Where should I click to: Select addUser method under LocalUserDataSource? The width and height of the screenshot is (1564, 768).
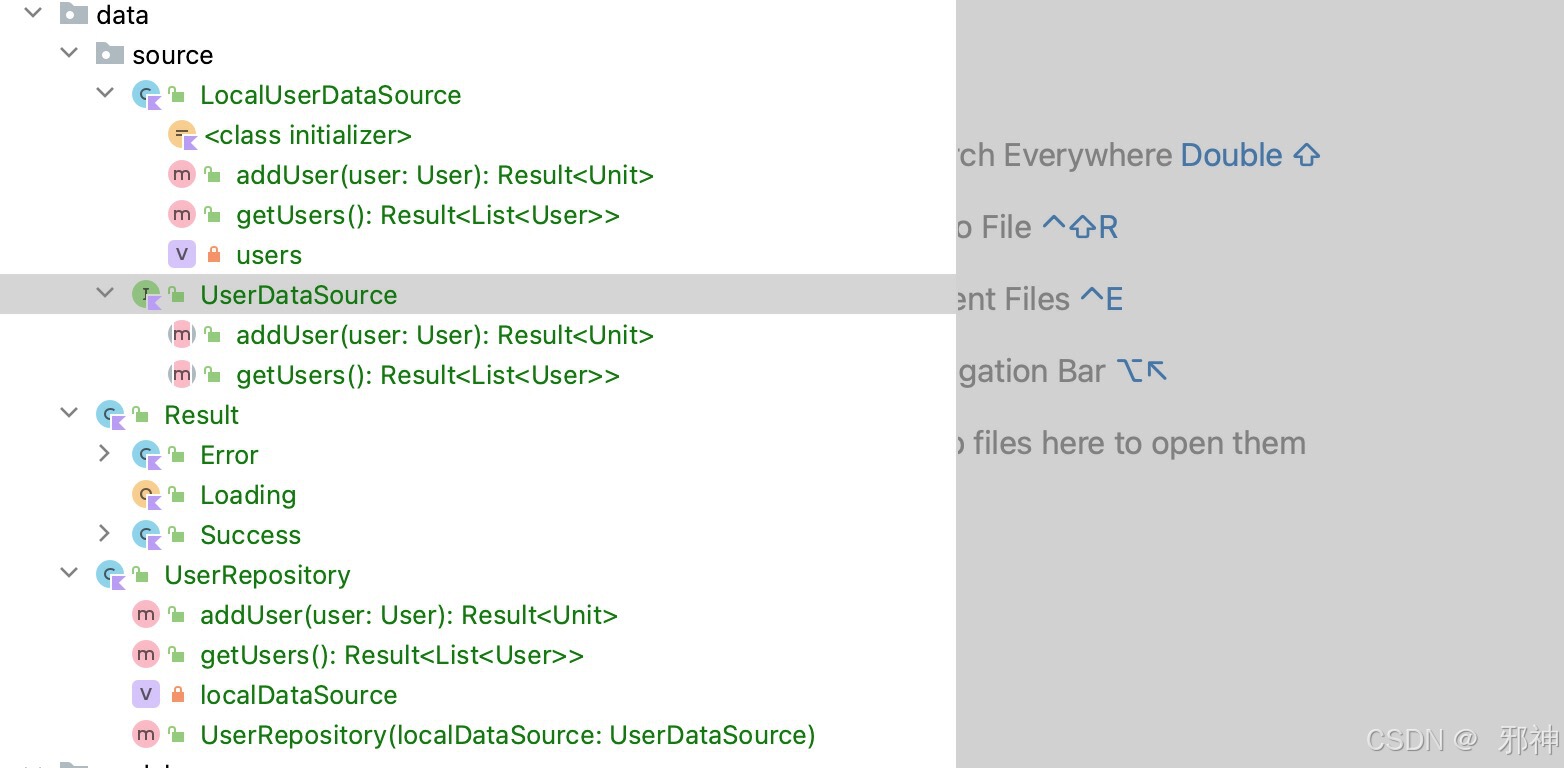444,175
